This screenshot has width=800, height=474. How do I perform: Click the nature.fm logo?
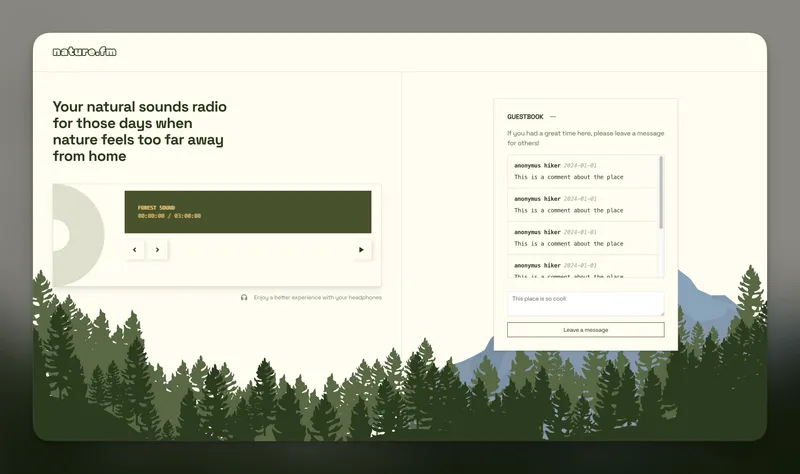coord(84,52)
